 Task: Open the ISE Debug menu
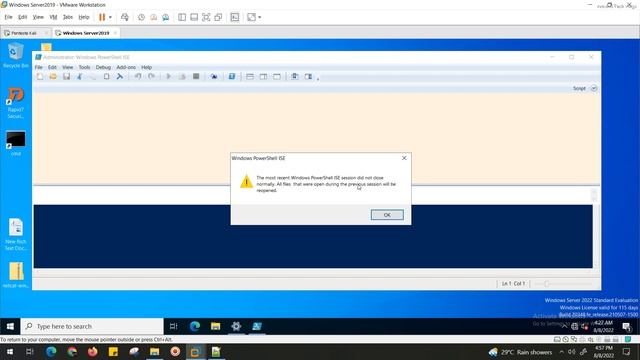point(103,67)
